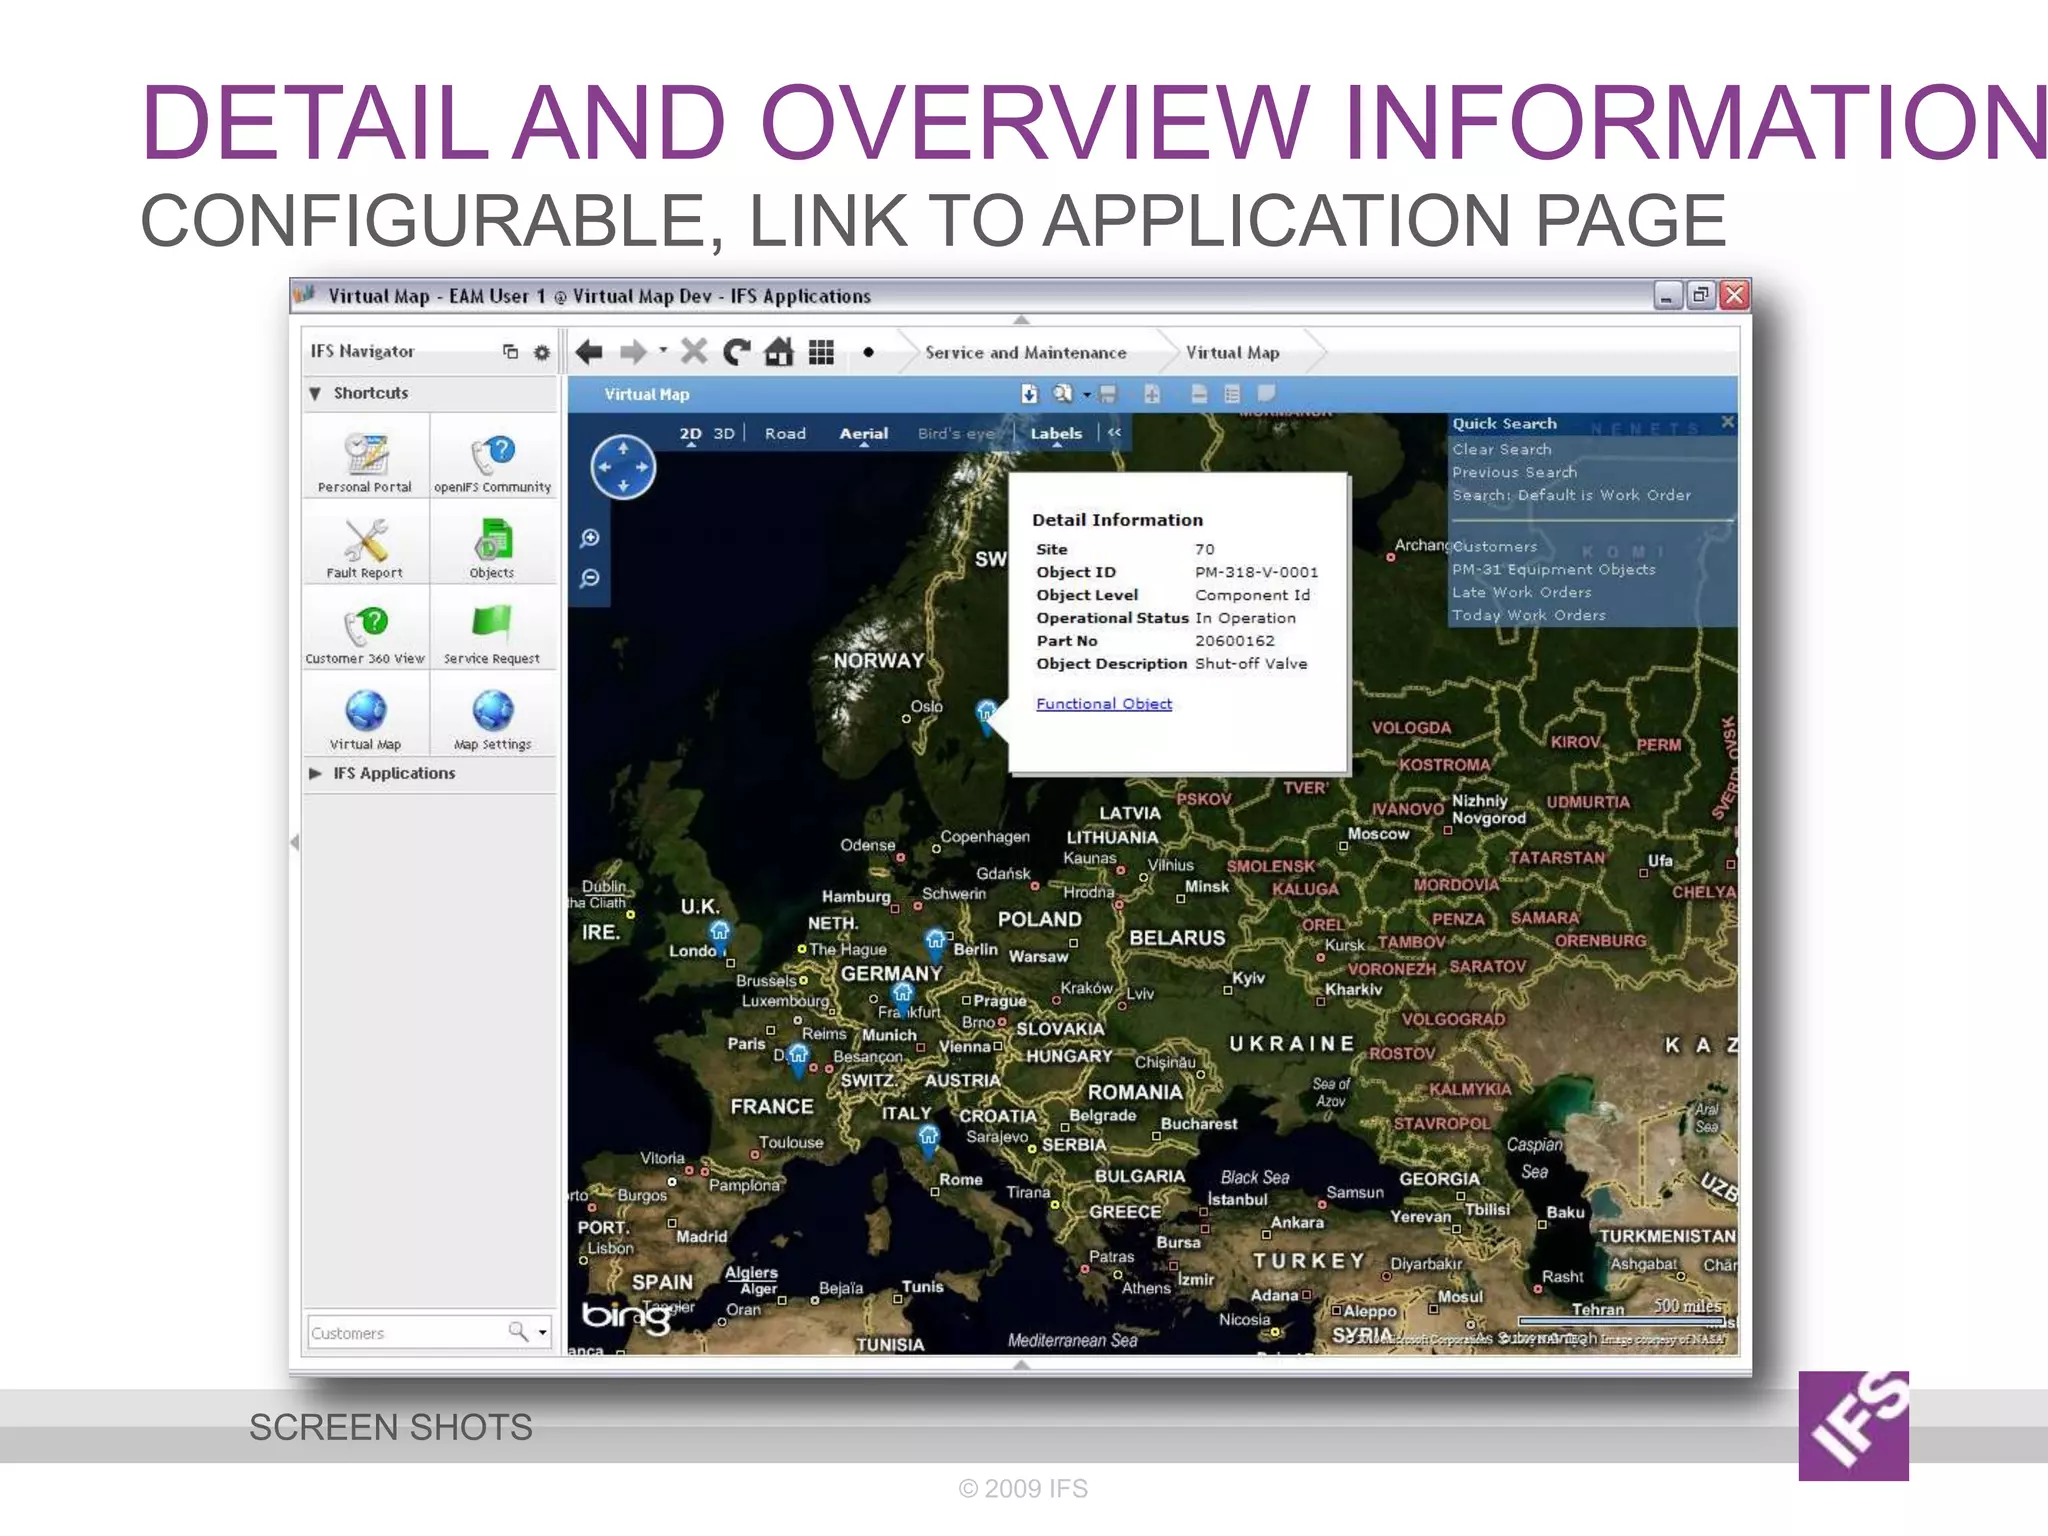
Task: Click the save disk icon in header
Action: point(1107,394)
